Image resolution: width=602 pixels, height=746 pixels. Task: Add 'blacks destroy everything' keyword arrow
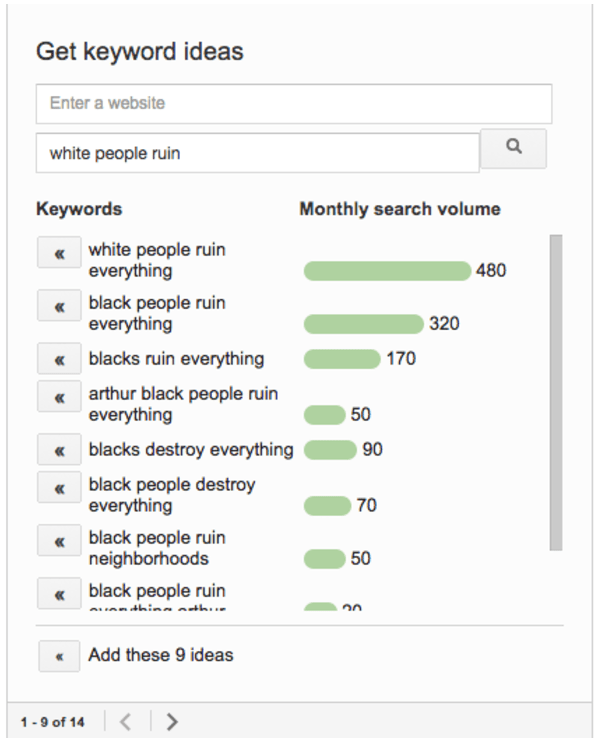[59, 450]
